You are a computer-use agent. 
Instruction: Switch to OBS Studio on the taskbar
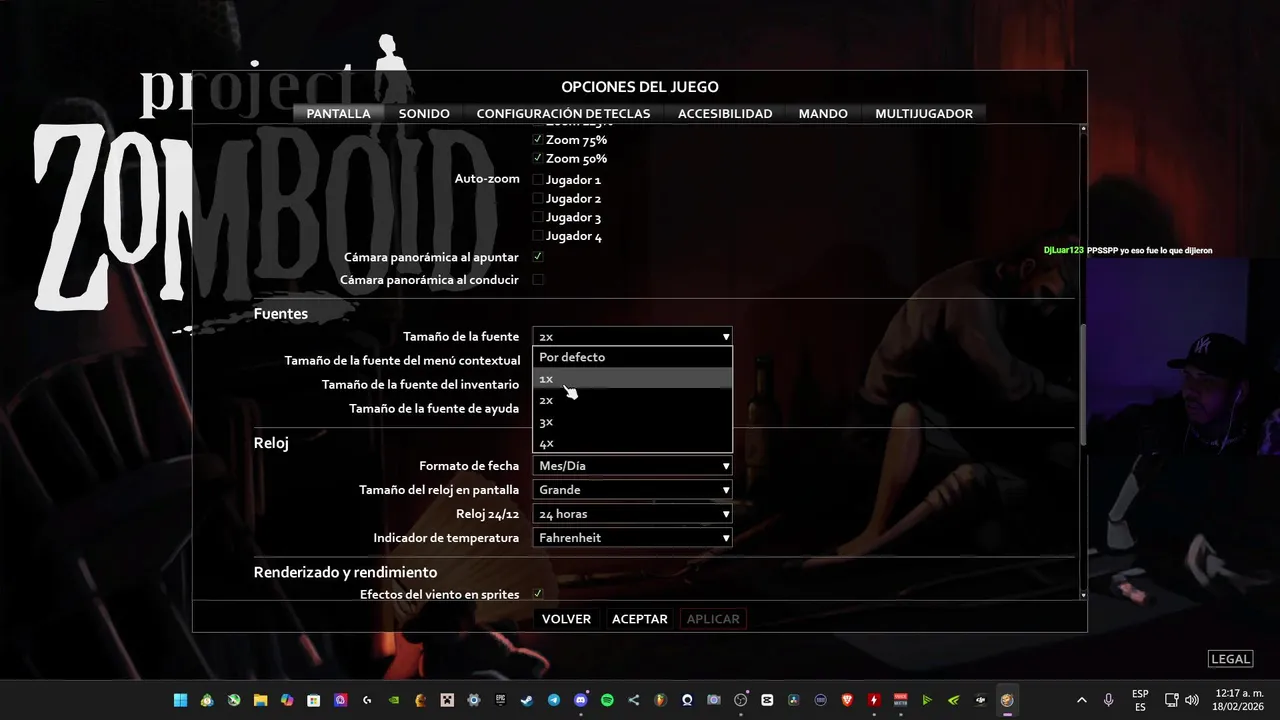click(x=740, y=700)
